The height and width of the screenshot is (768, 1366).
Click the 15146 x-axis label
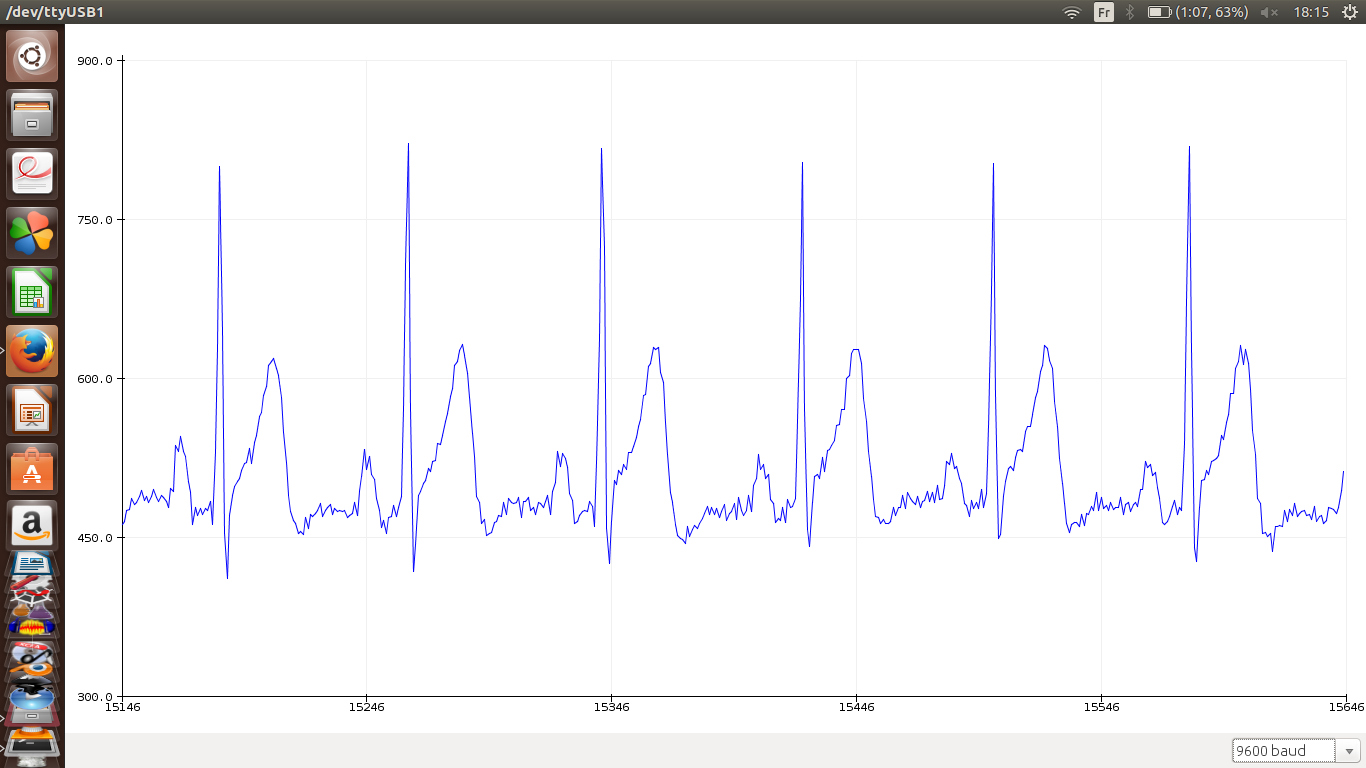tap(122, 707)
